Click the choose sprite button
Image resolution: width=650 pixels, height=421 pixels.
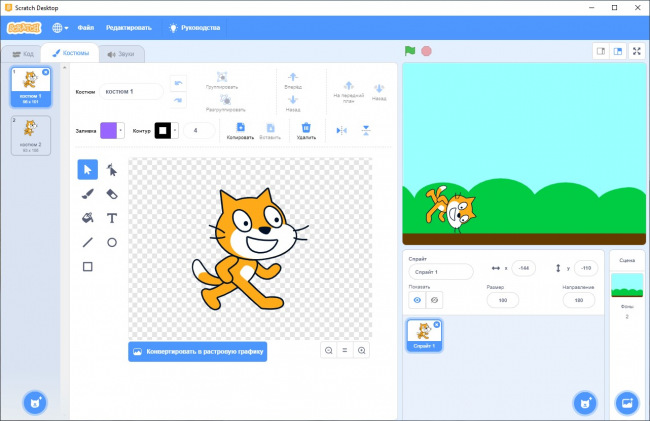pyautogui.click(x=585, y=402)
